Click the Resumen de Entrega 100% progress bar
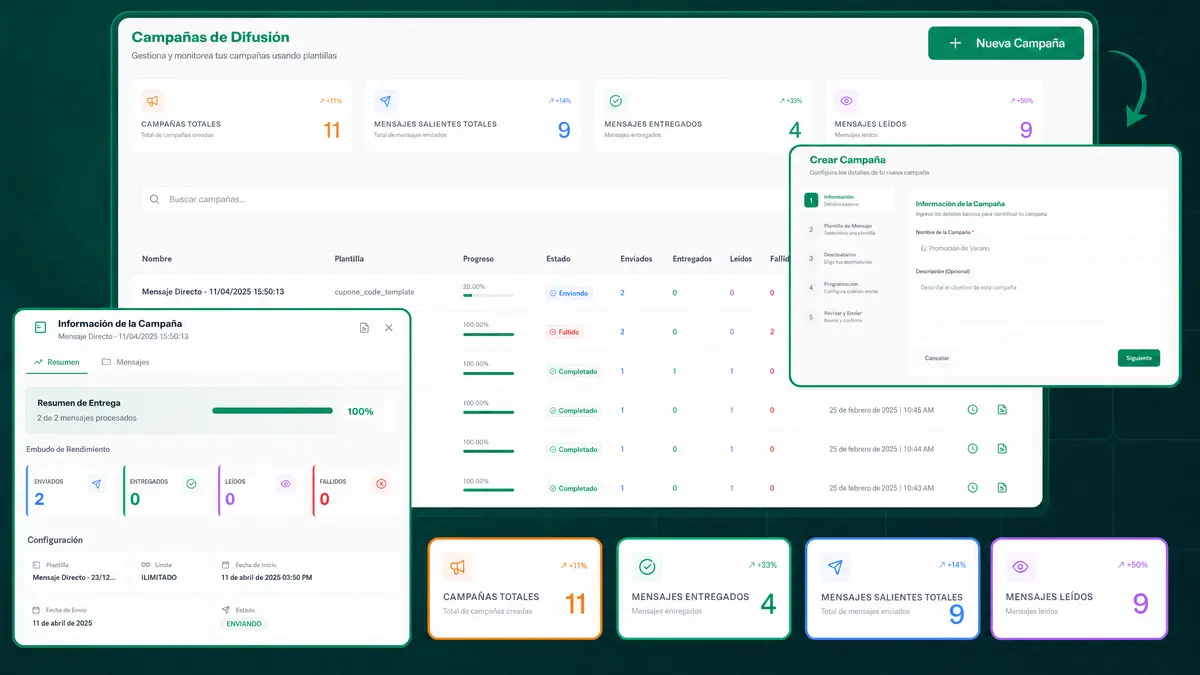 (x=273, y=410)
